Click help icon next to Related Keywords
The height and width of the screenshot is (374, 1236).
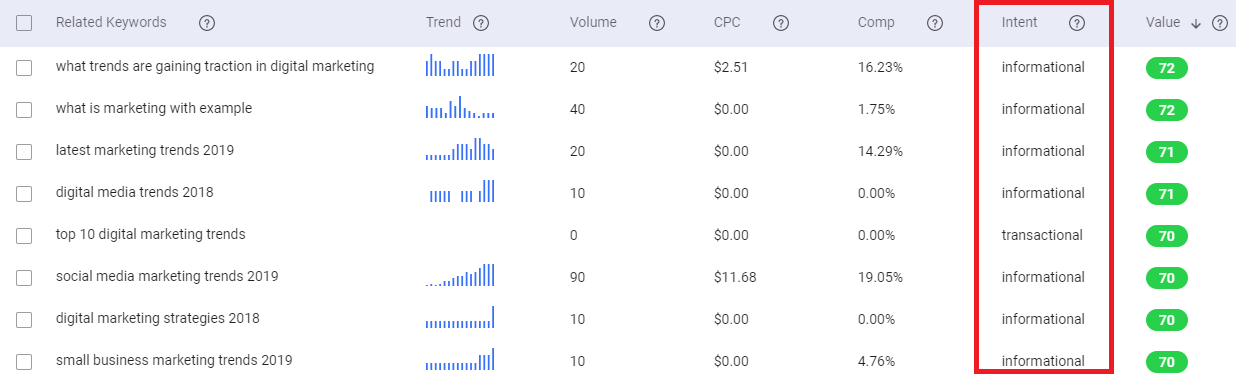(207, 23)
